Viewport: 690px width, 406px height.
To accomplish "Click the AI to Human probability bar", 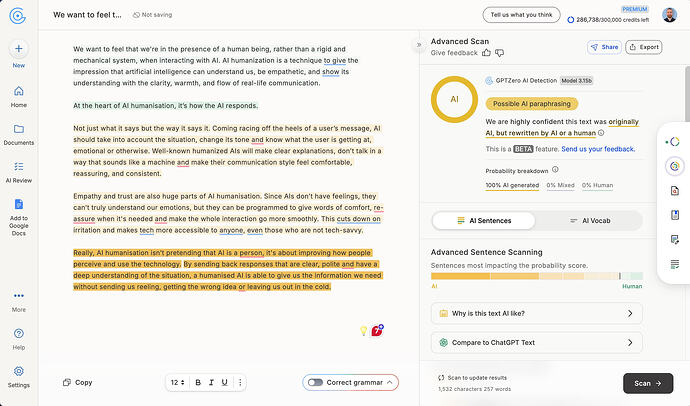I will pos(537,276).
